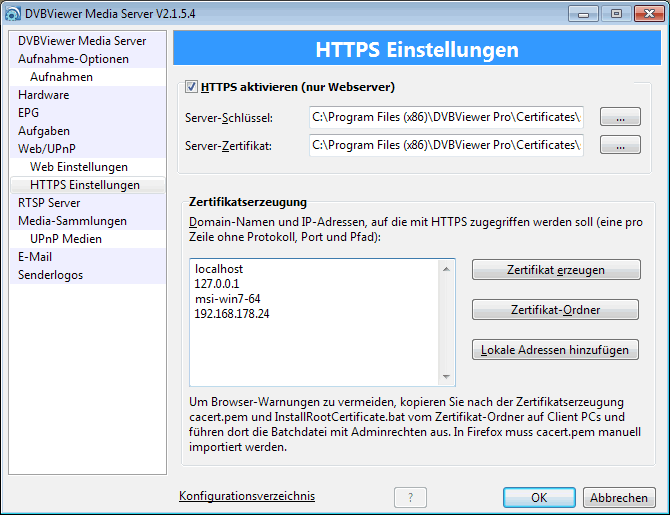
Task: Click Abbrechen to cancel
Action: pos(619,497)
